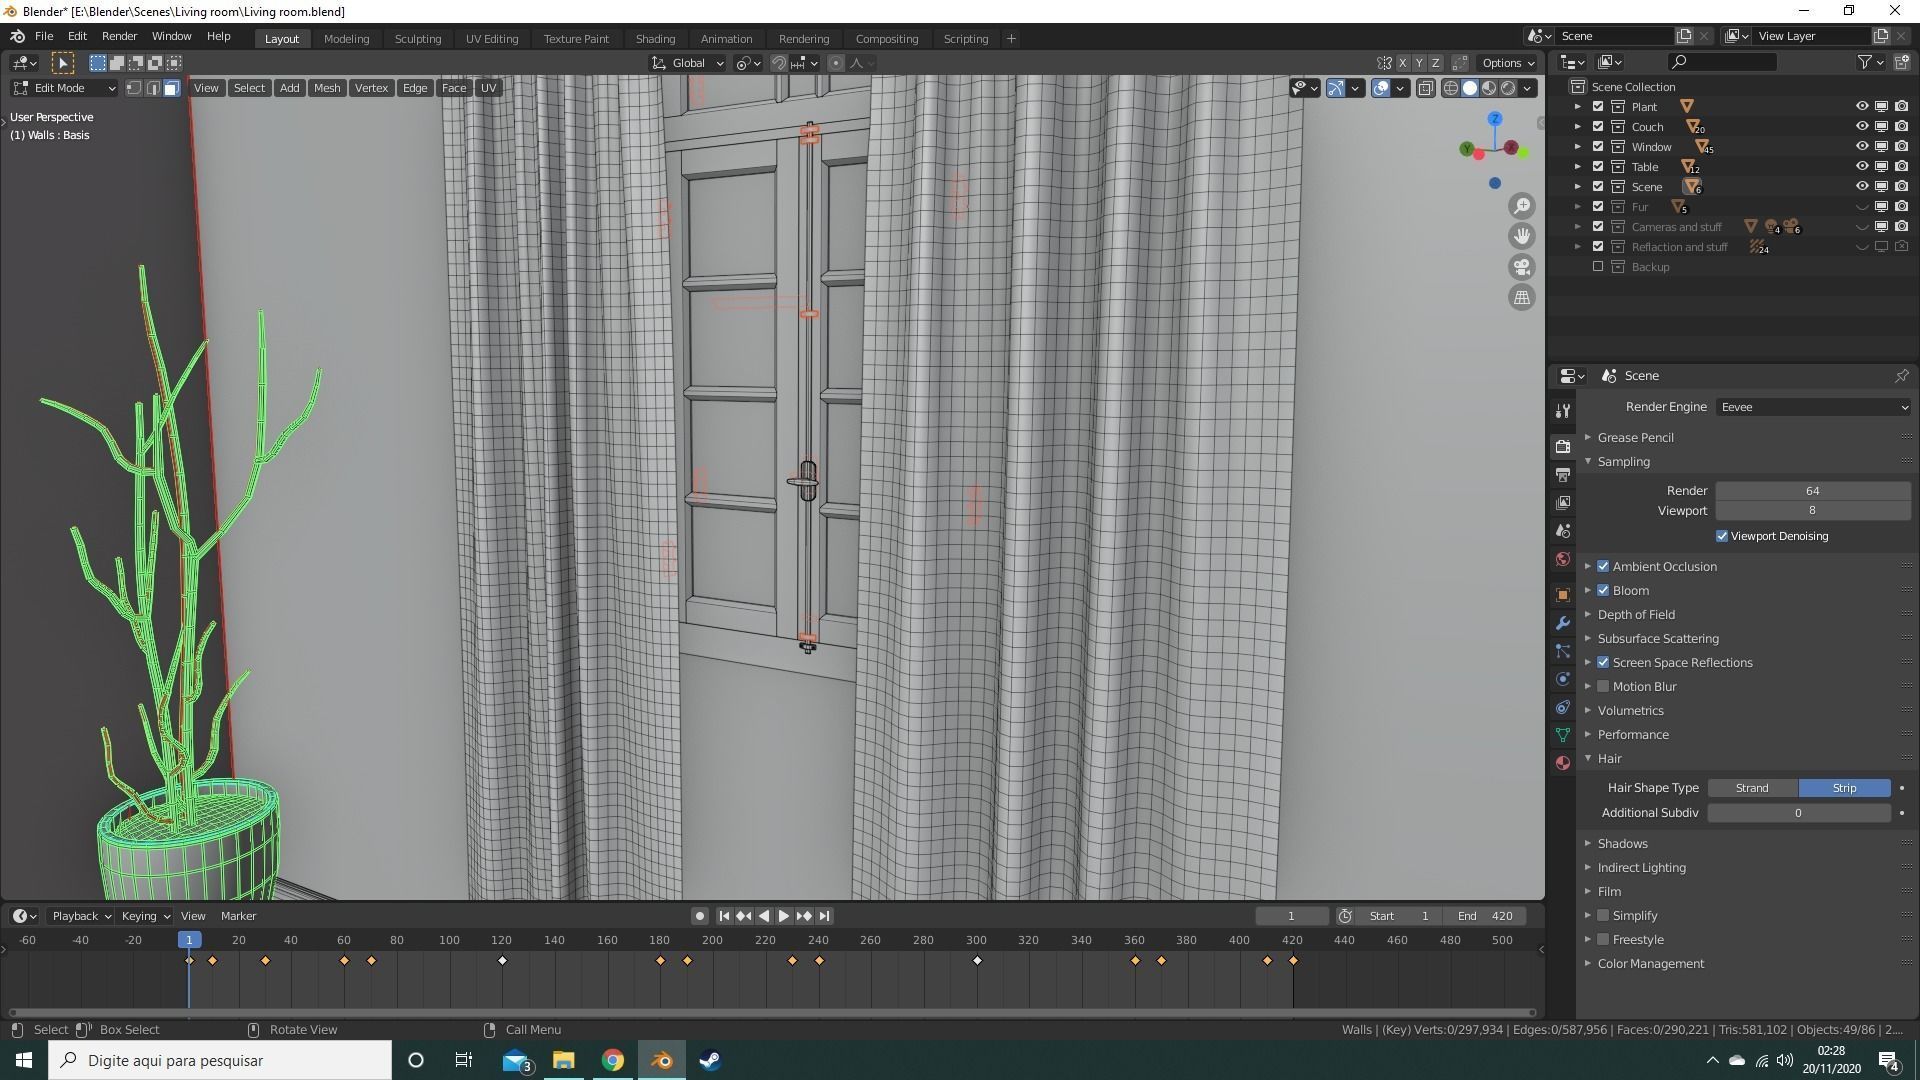Viewport: 1920px width, 1080px height.
Task: Click the camera view gizmo icon
Action: point(1521,267)
